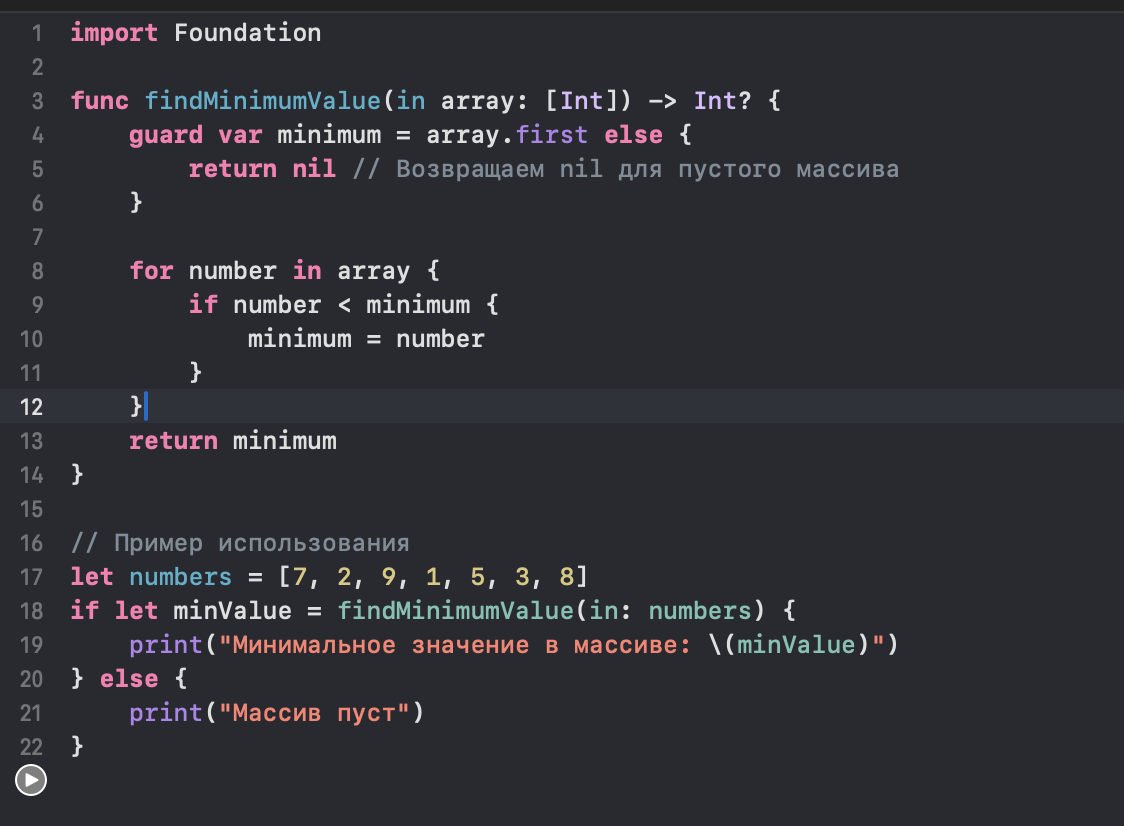The width and height of the screenshot is (1124, 826).
Task: Click 'Foundation' on line 1
Action: click(x=247, y=33)
